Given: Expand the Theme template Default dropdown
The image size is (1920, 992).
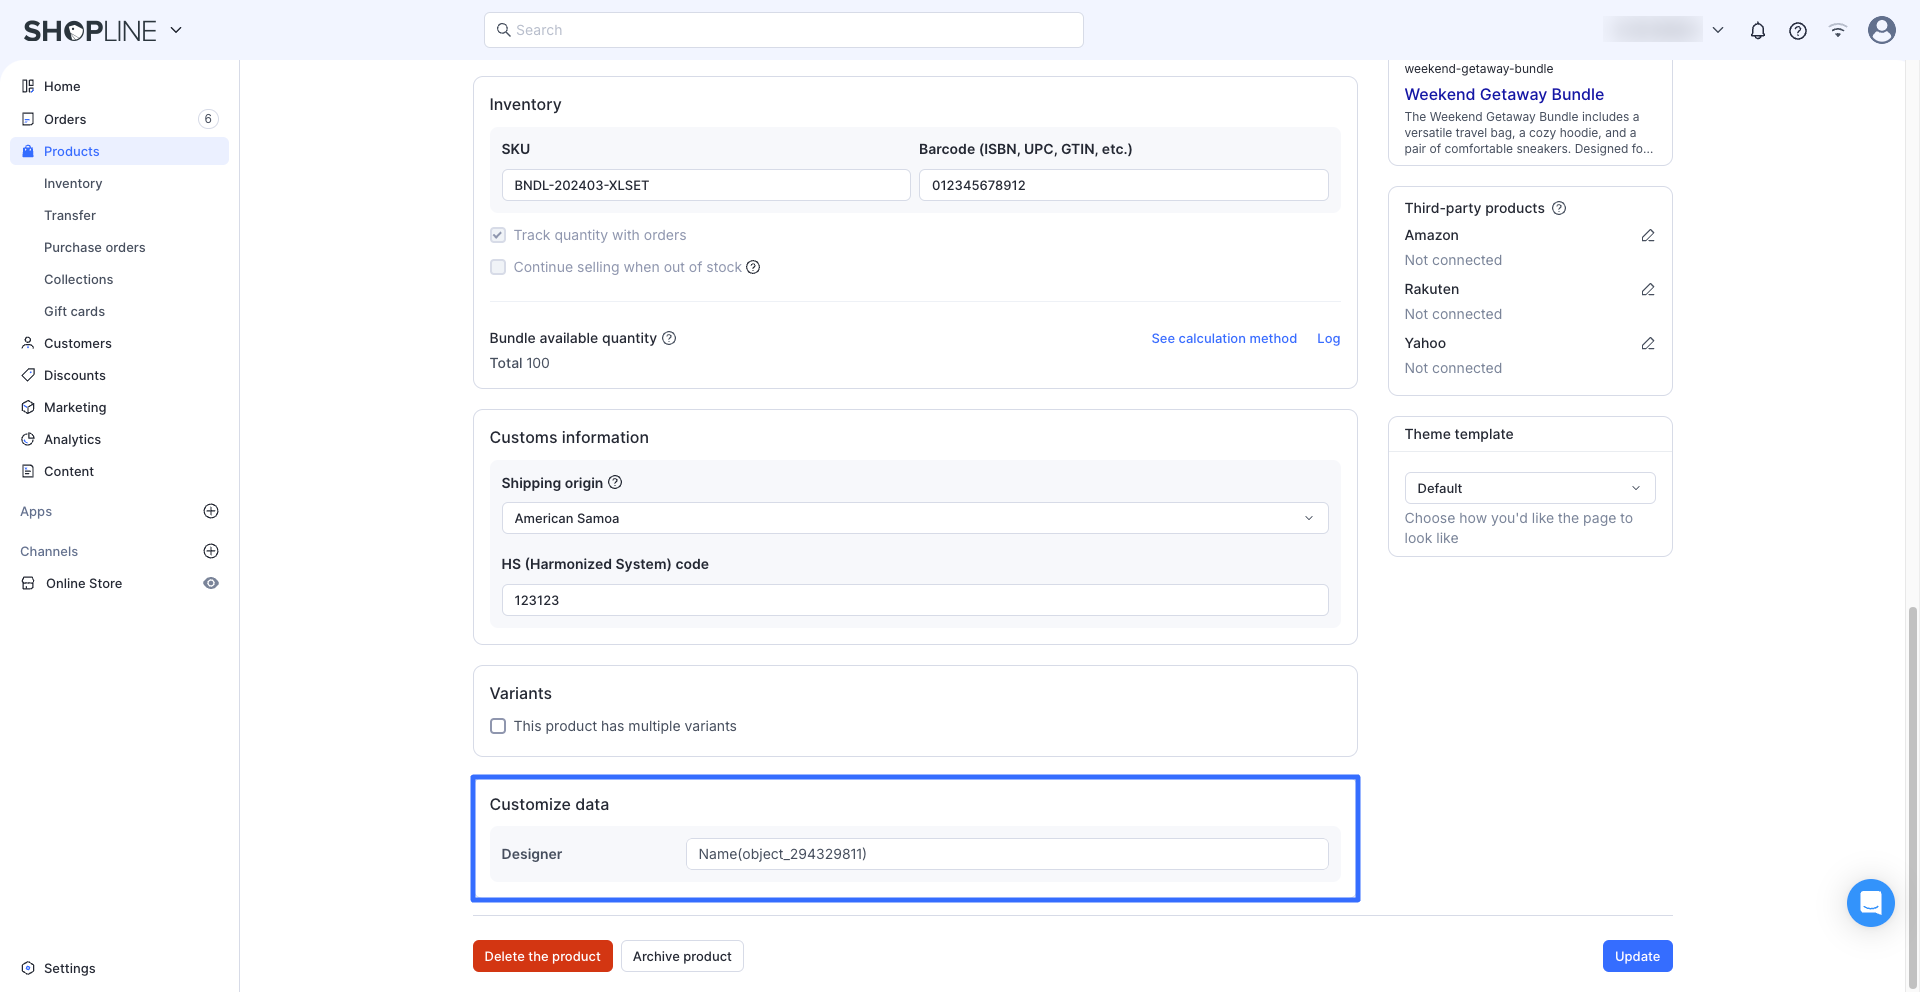Looking at the screenshot, I should (x=1529, y=488).
